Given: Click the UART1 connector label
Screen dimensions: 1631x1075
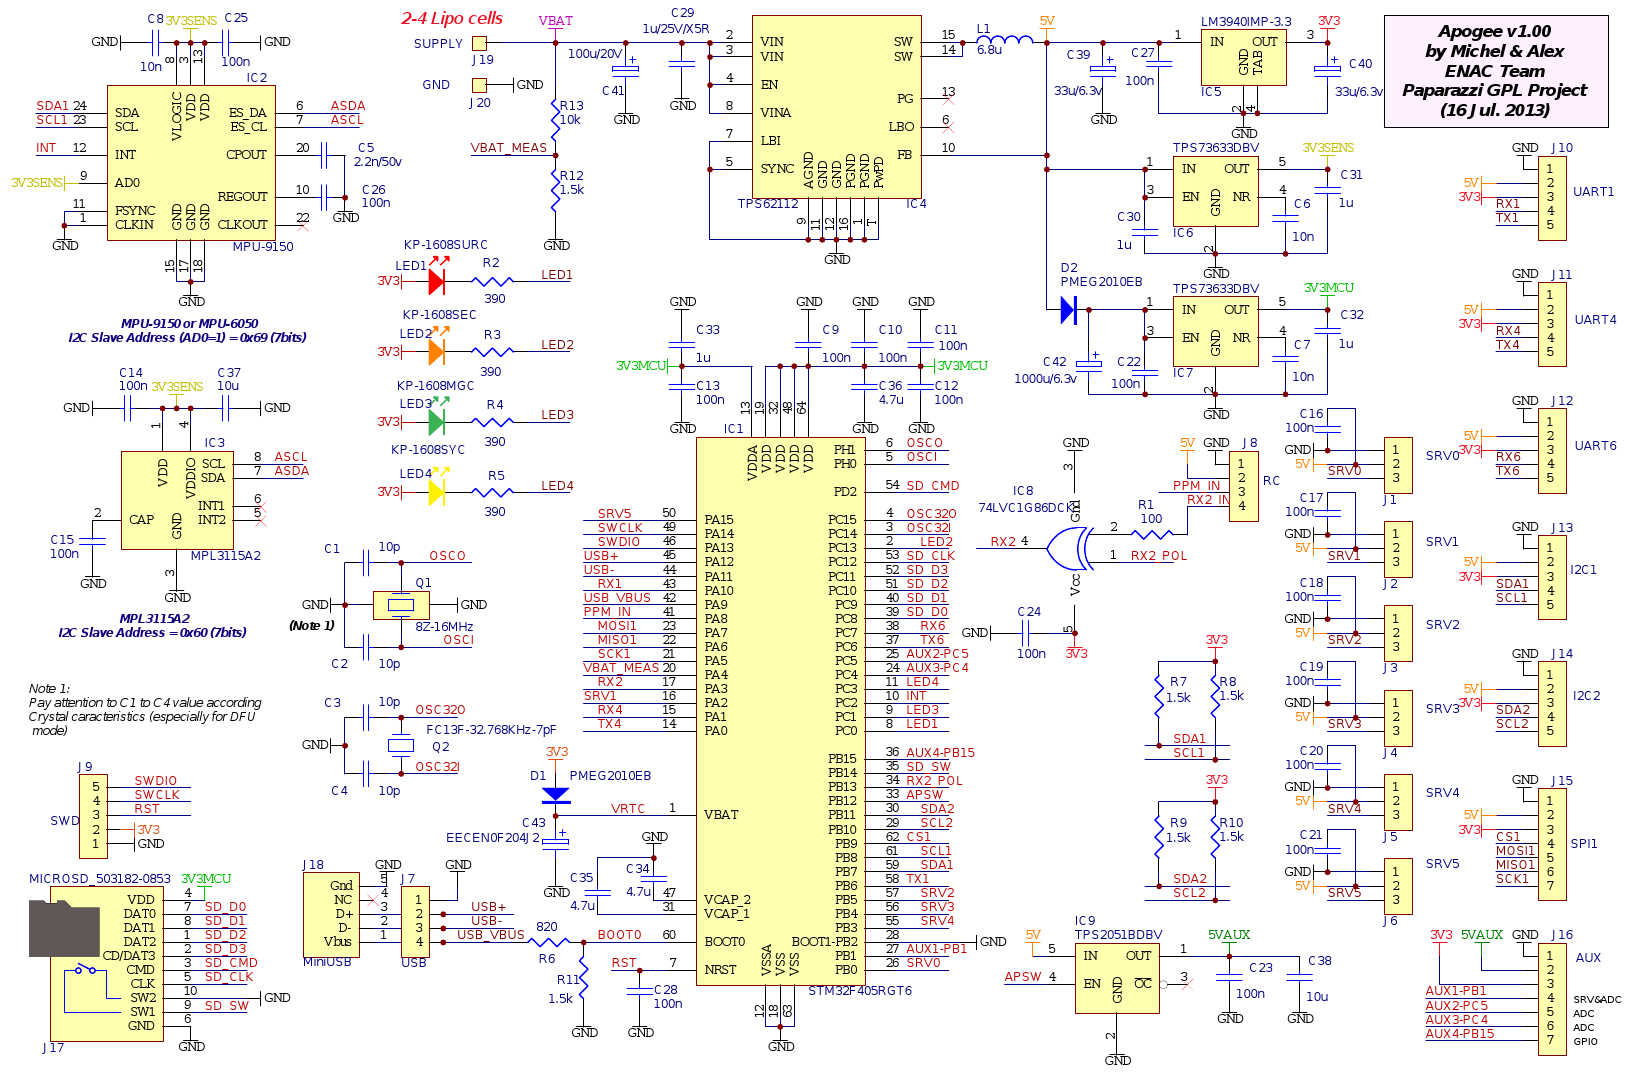Looking at the screenshot, I should click(1593, 192).
